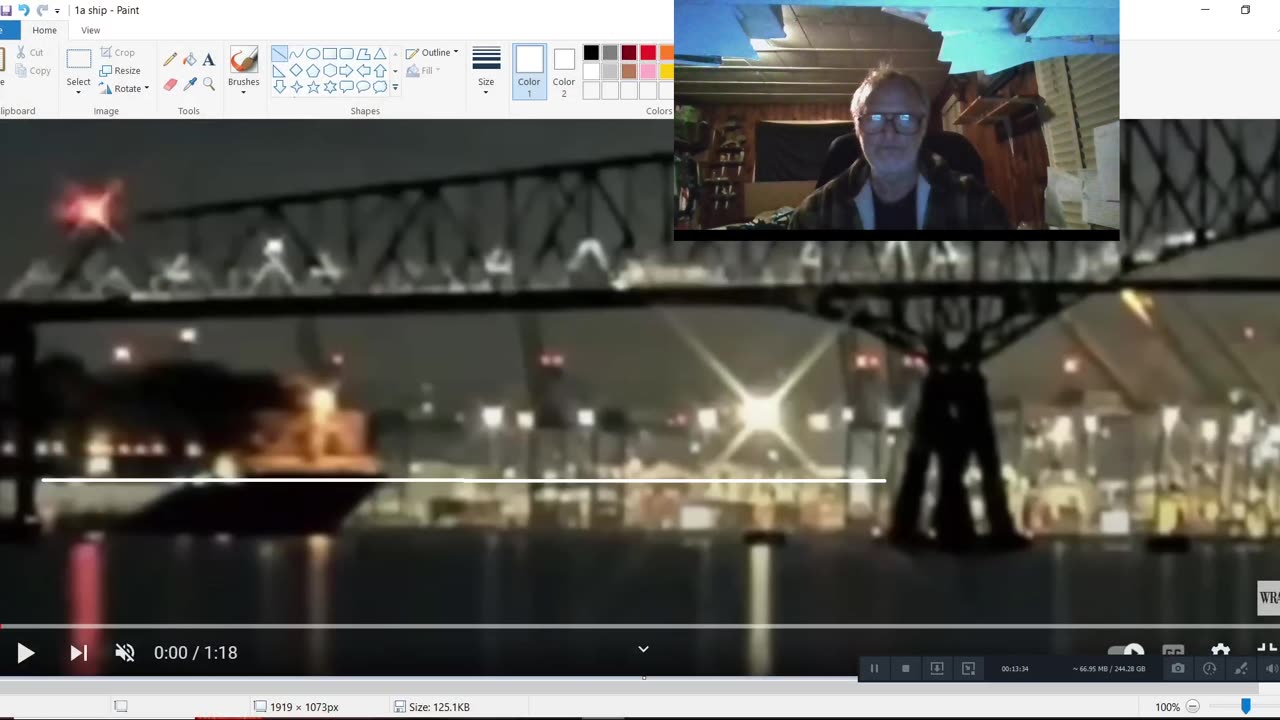
Task: Pick the brown color swatch
Action: click(629, 71)
